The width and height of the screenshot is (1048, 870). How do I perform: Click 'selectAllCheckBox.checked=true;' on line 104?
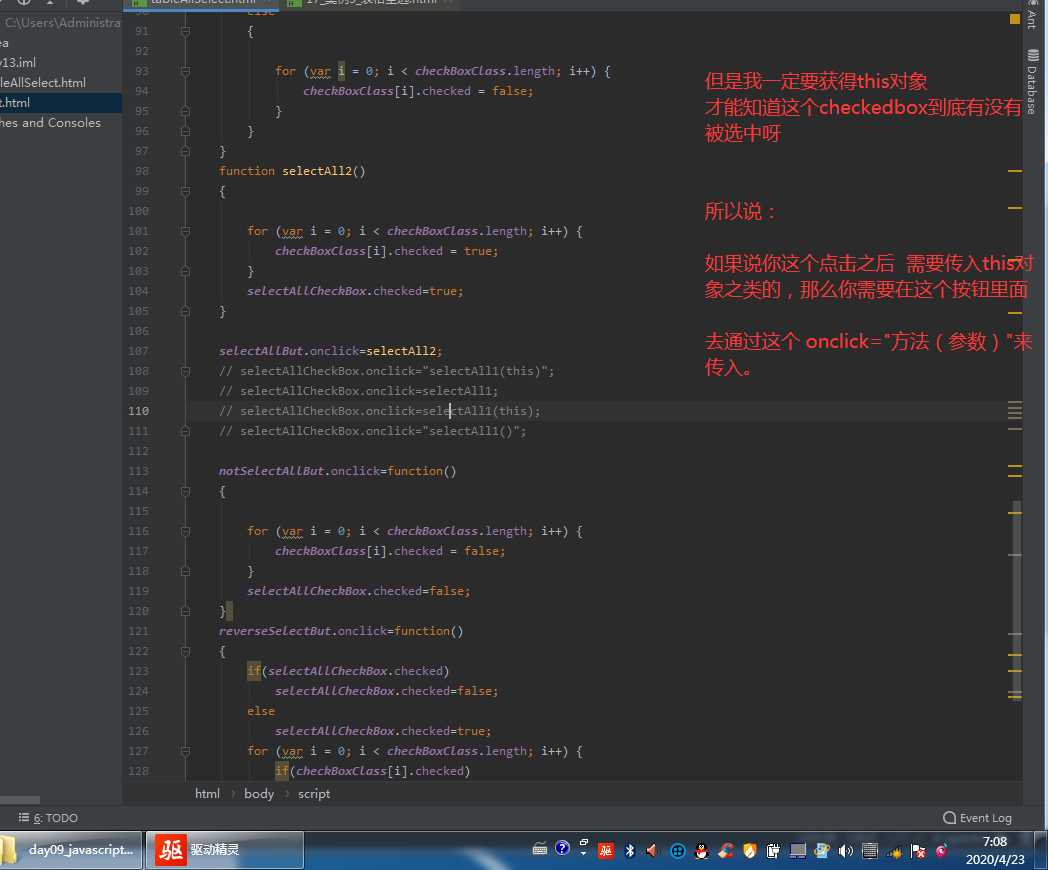[x=355, y=291]
